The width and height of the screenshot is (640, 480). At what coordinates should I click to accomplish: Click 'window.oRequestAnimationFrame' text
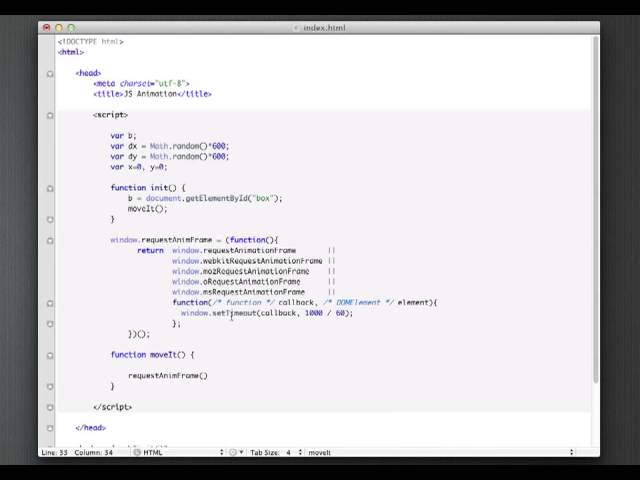click(236, 282)
